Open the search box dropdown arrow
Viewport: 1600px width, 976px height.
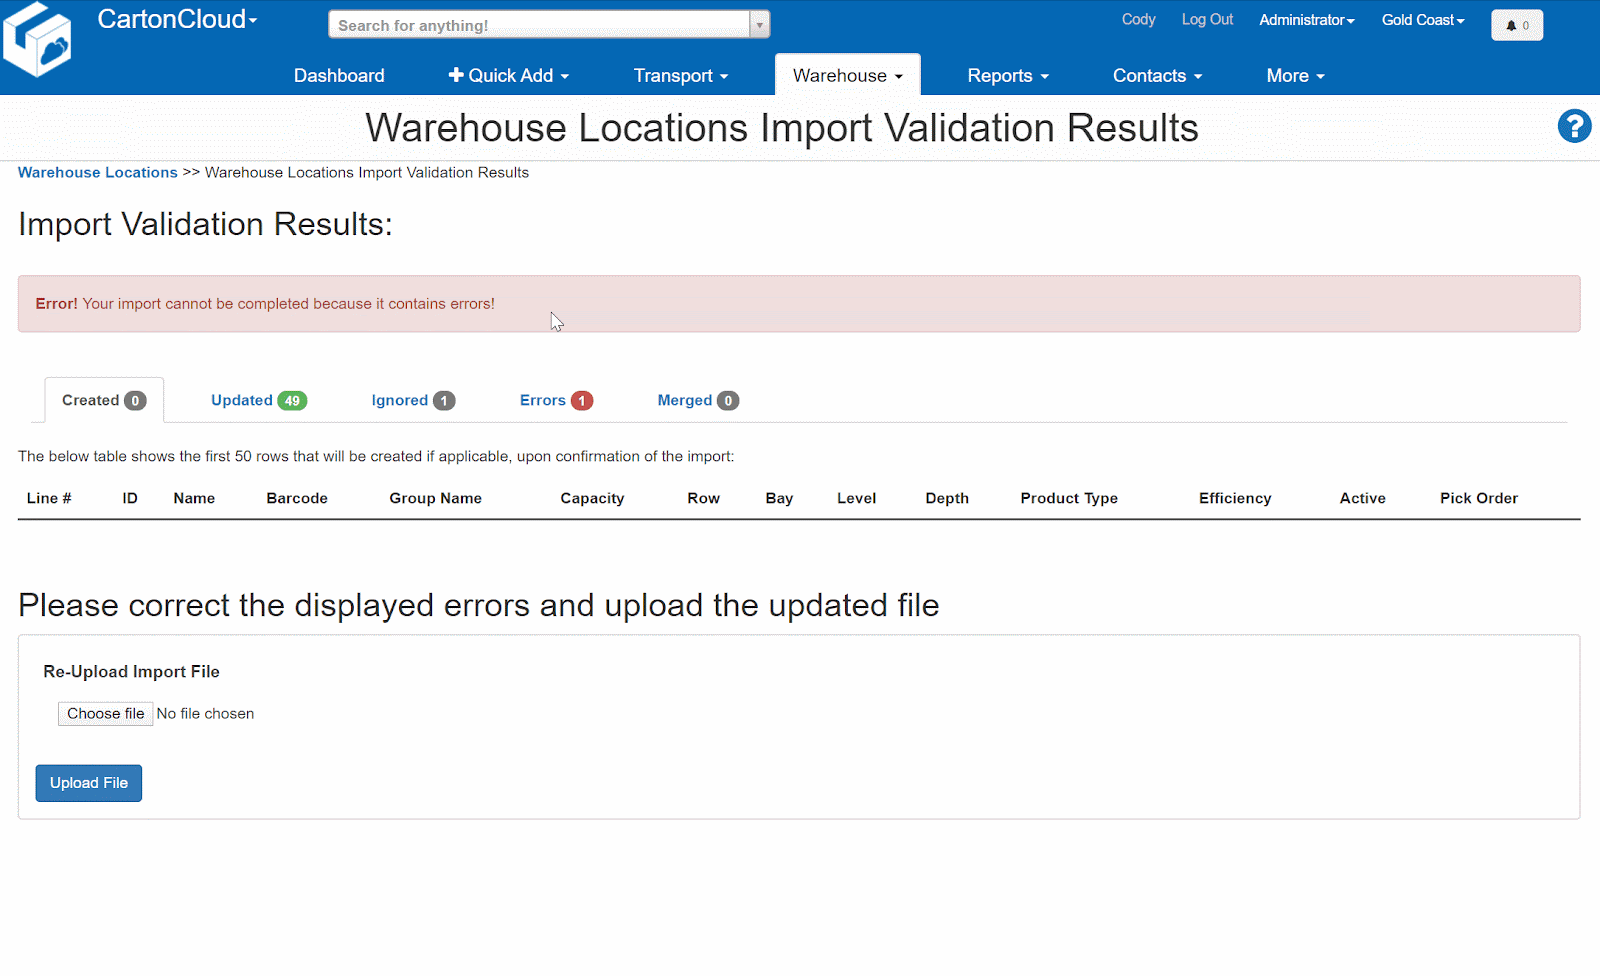pyautogui.click(x=760, y=25)
